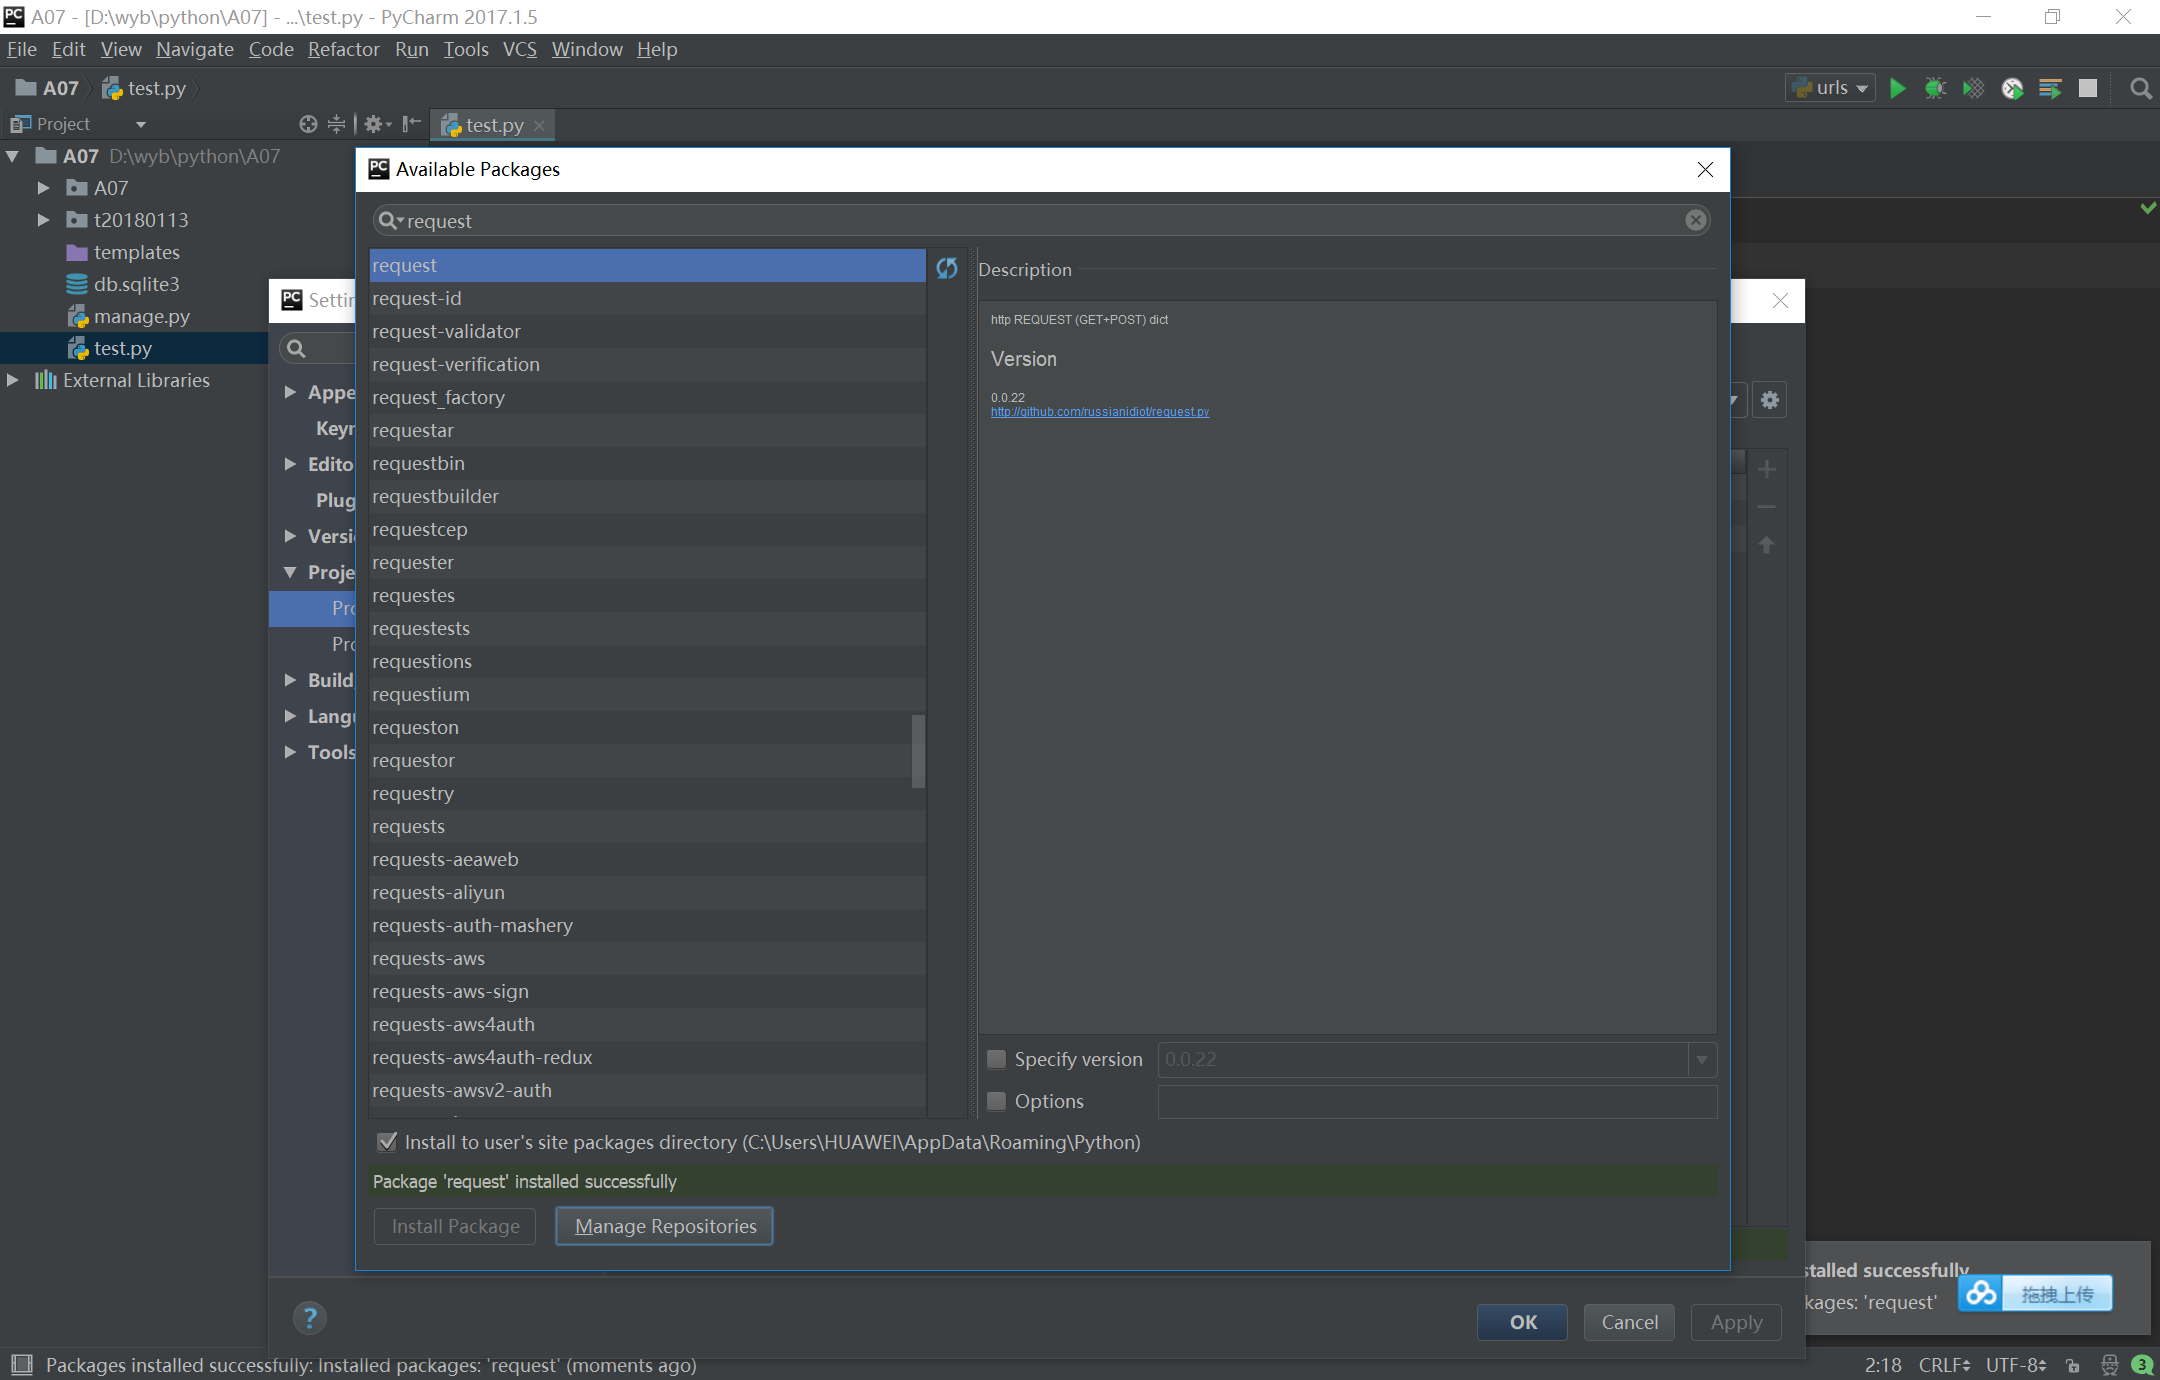Click Manage Repositories button

coord(664,1226)
